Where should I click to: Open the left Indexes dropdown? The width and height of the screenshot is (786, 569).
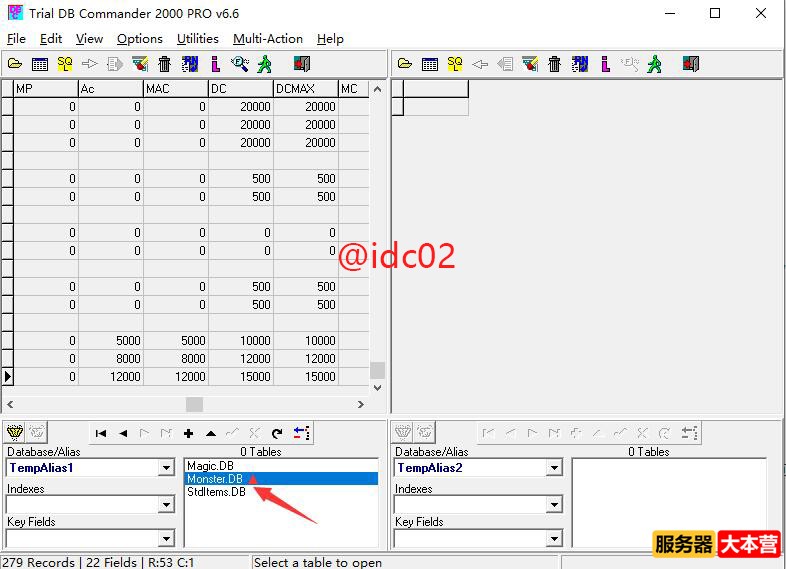click(x=166, y=505)
